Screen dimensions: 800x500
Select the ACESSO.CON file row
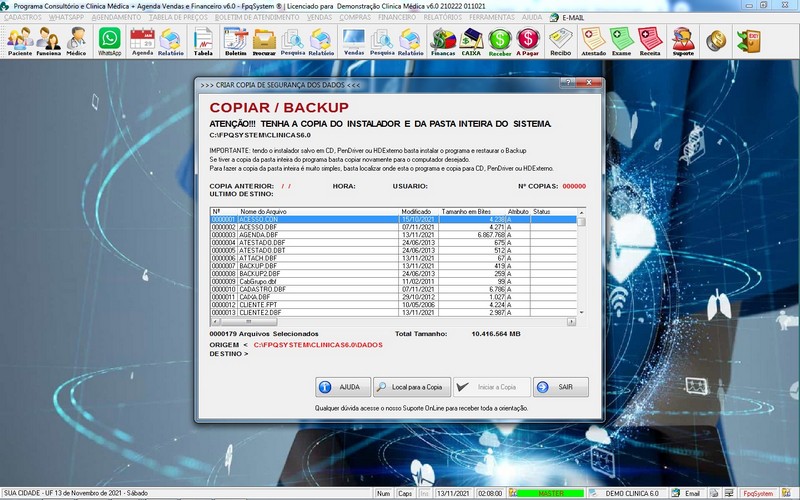click(393, 219)
